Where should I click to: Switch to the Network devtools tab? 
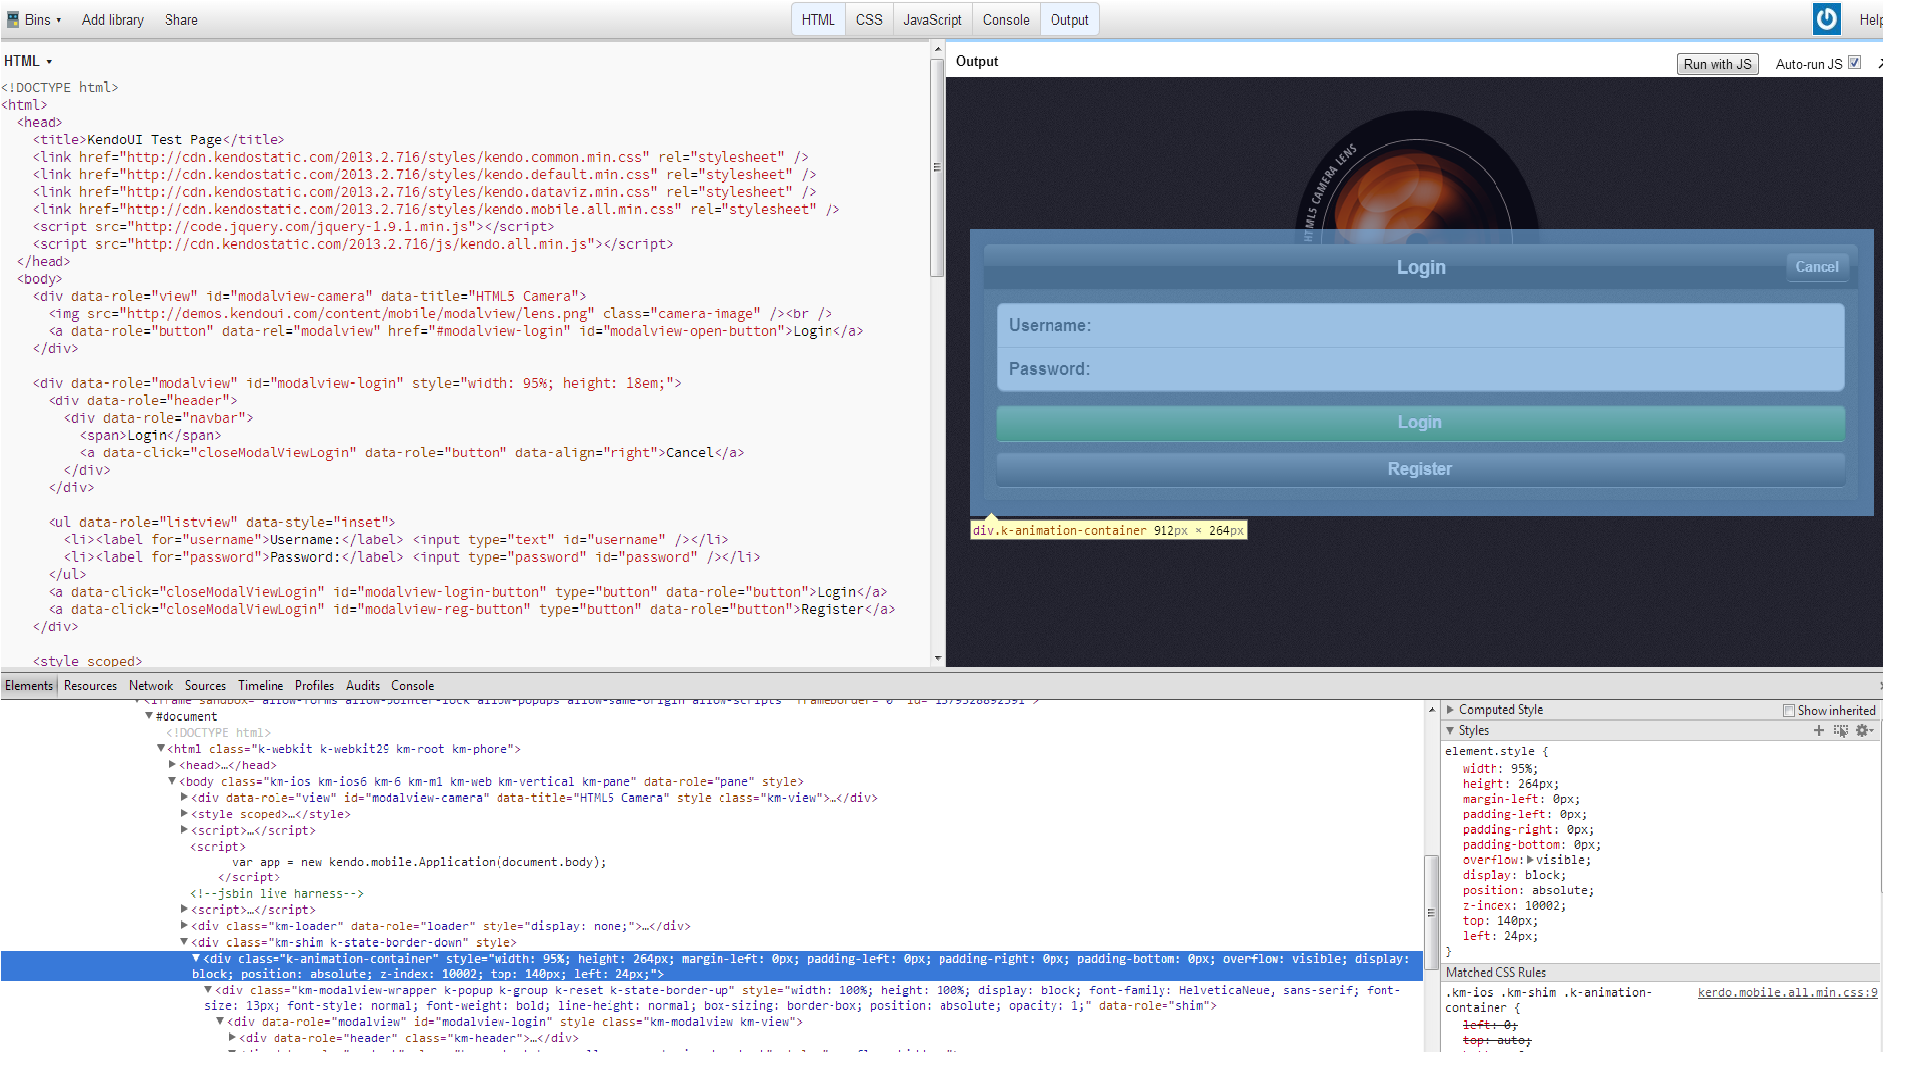coord(150,686)
